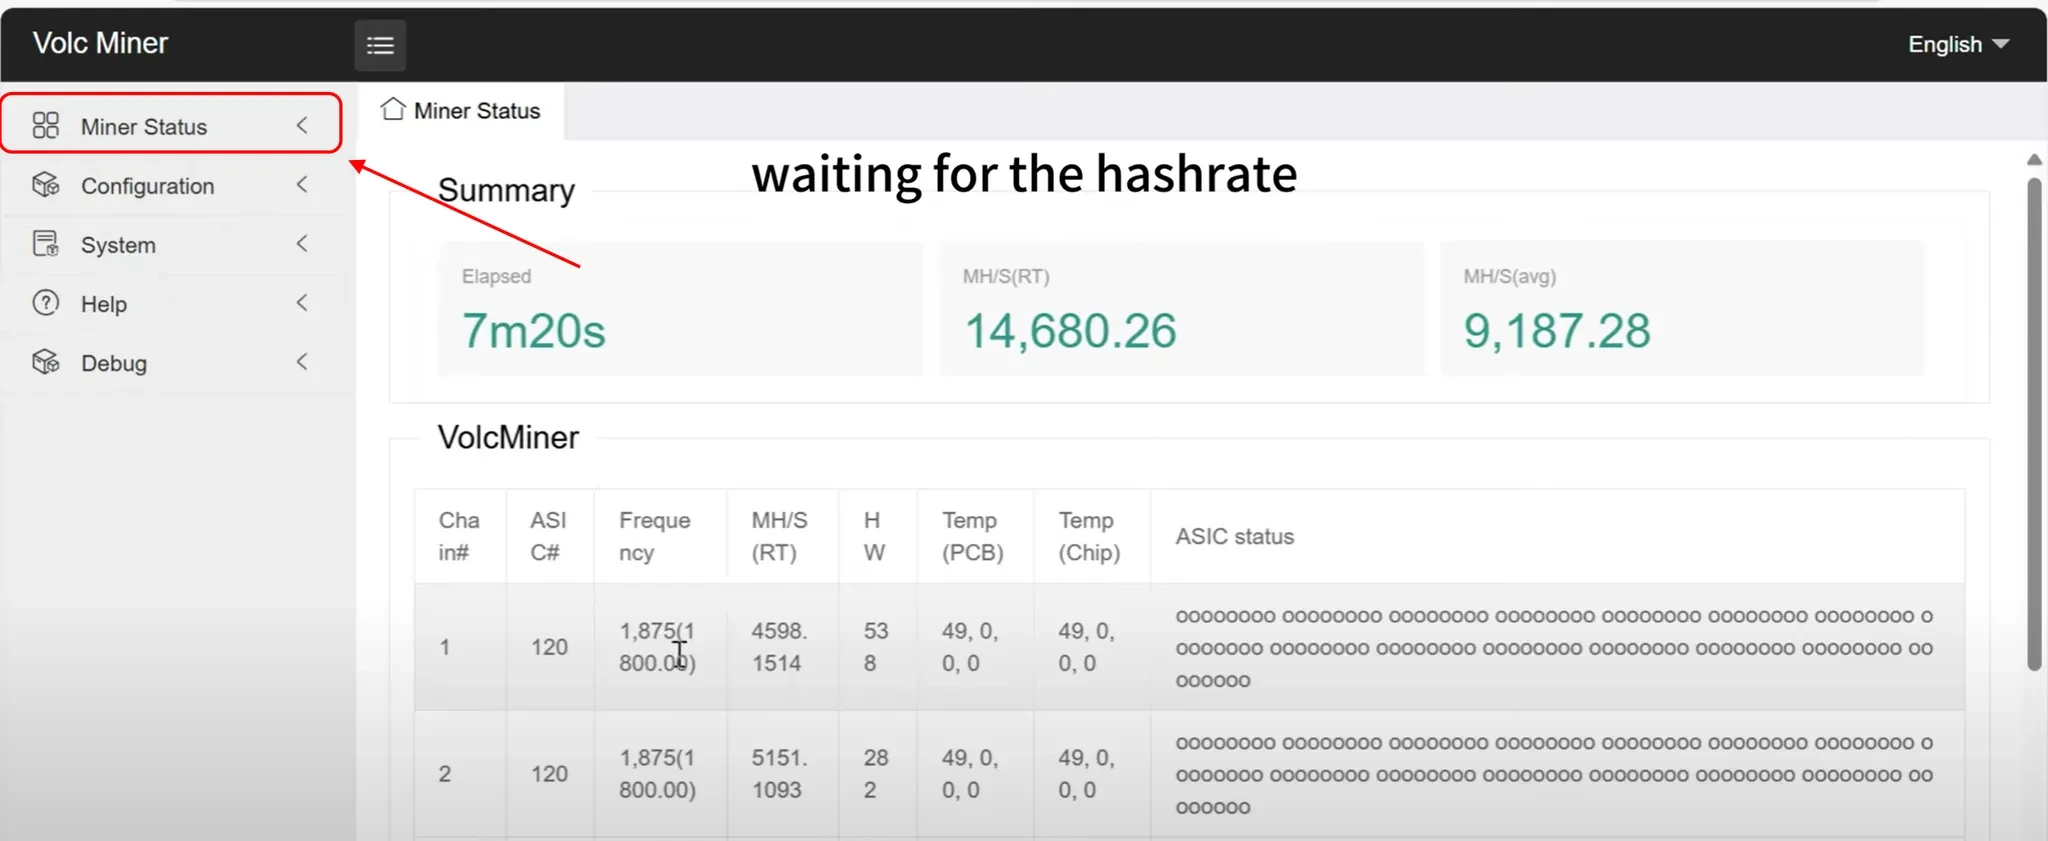Click the Debug cube icon
Viewport: 2048px width, 841px height.
46,362
